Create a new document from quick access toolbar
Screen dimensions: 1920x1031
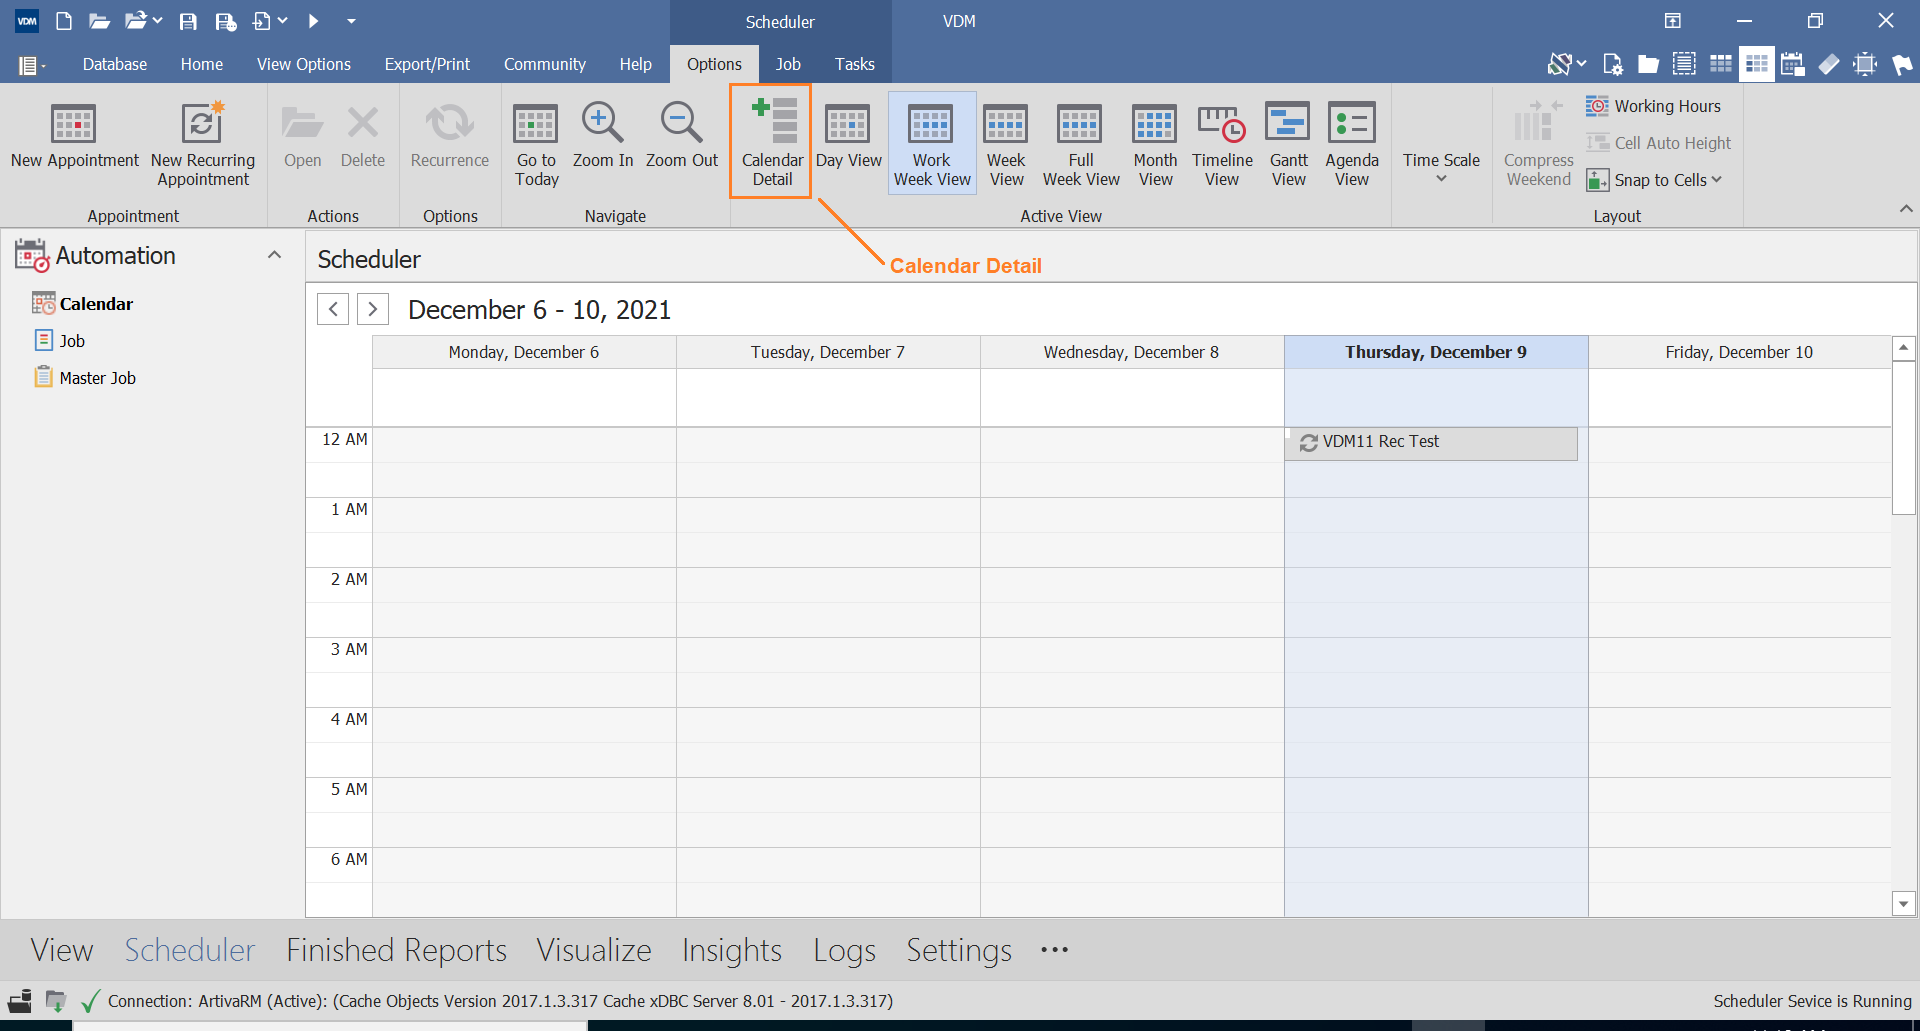coord(64,21)
